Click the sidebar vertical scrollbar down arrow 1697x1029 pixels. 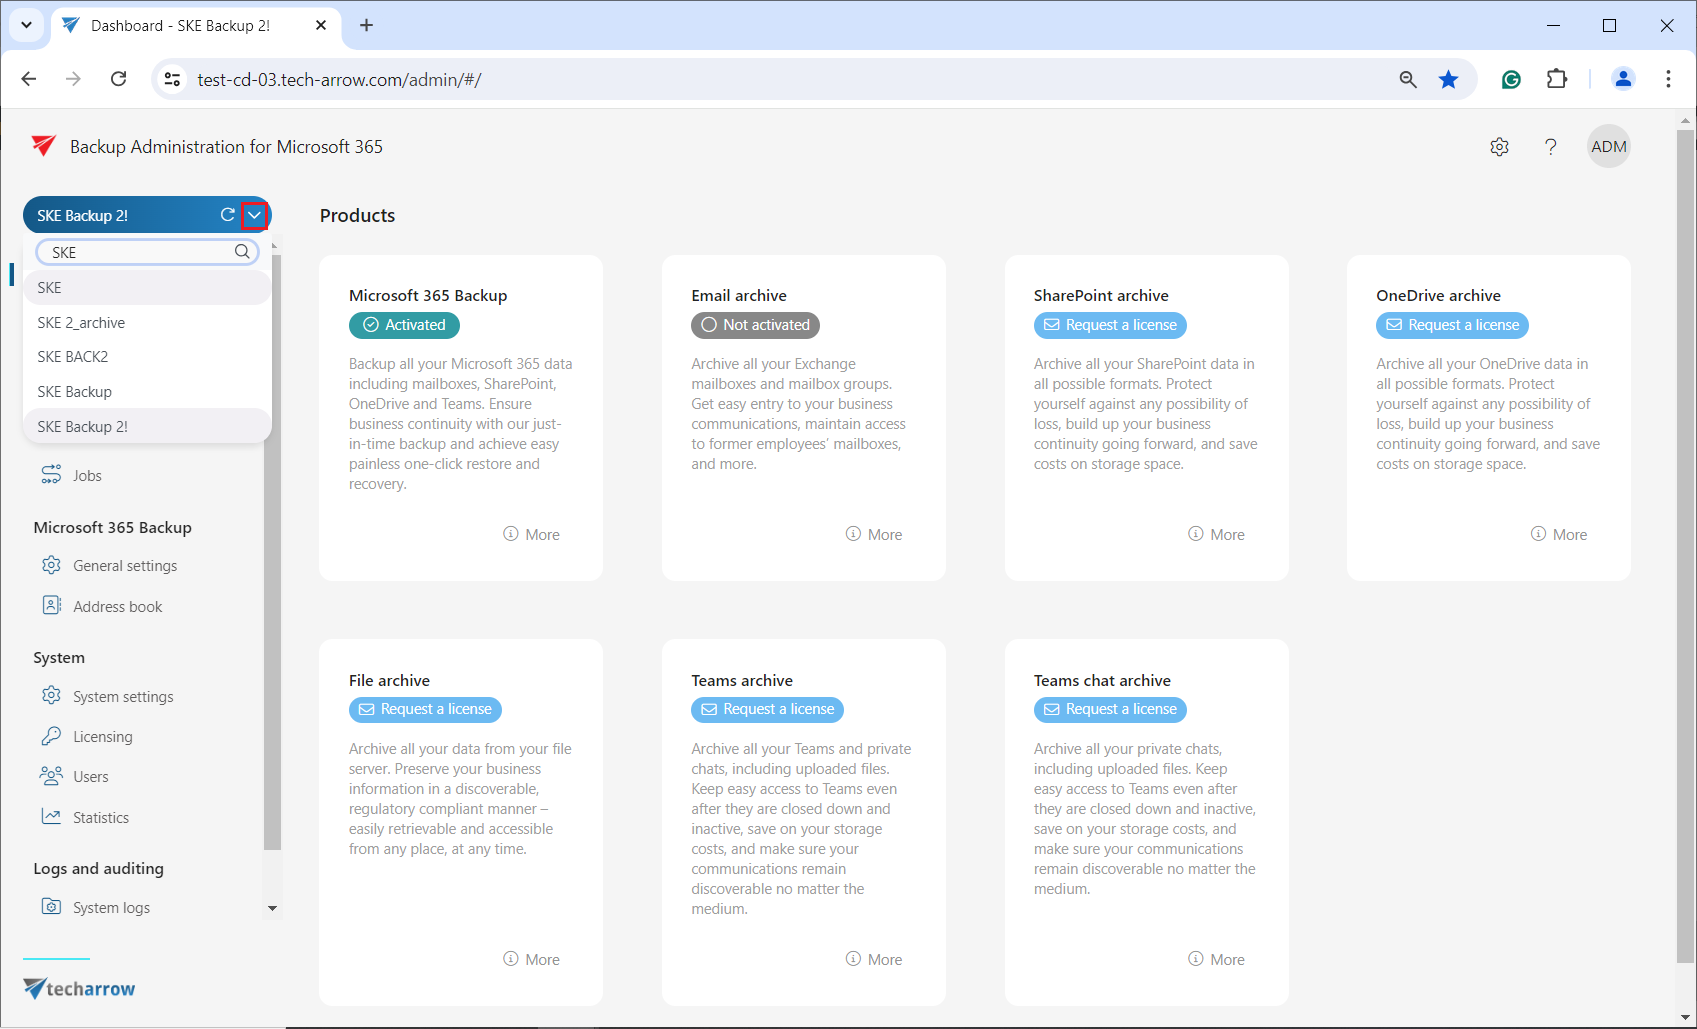272,908
